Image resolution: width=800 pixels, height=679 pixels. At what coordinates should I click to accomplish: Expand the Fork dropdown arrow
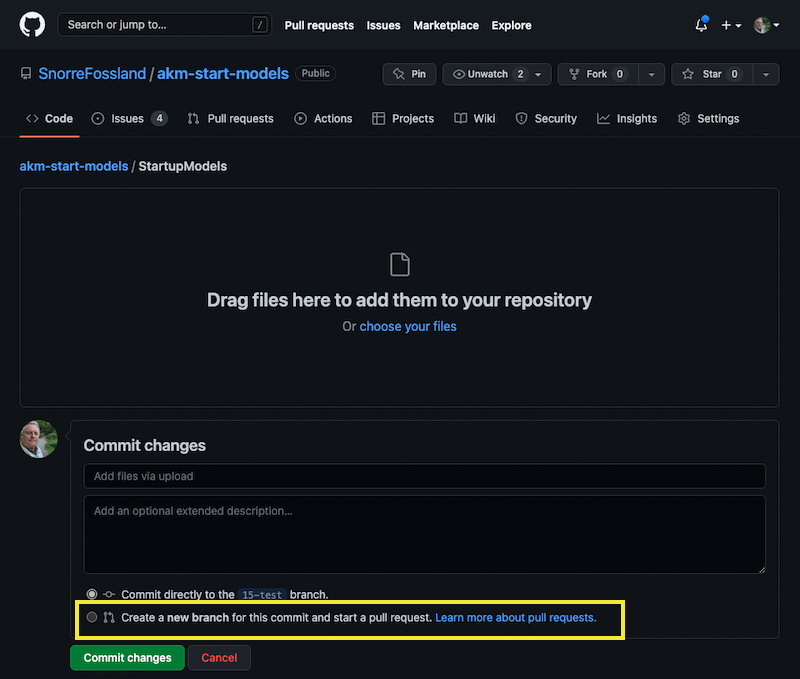(x=652, y=74)
